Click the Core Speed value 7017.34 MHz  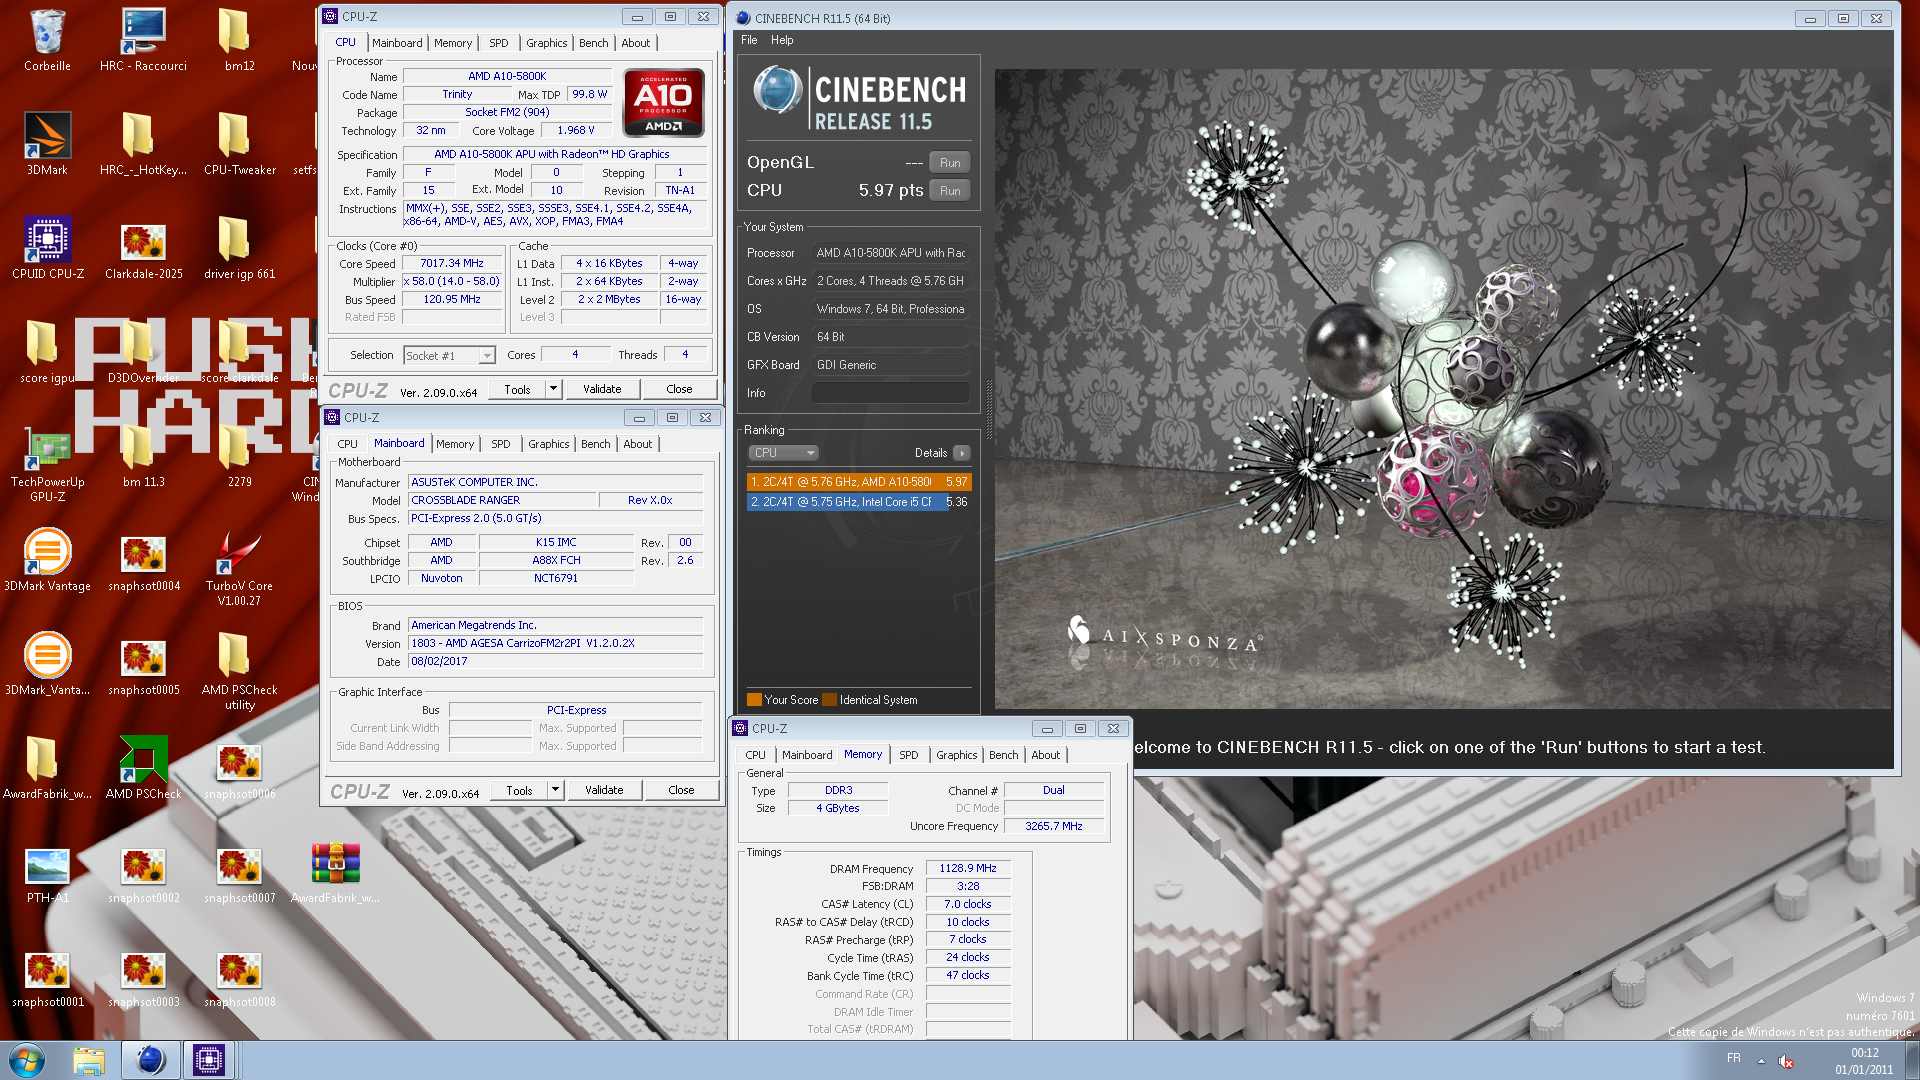click(452, 264)
